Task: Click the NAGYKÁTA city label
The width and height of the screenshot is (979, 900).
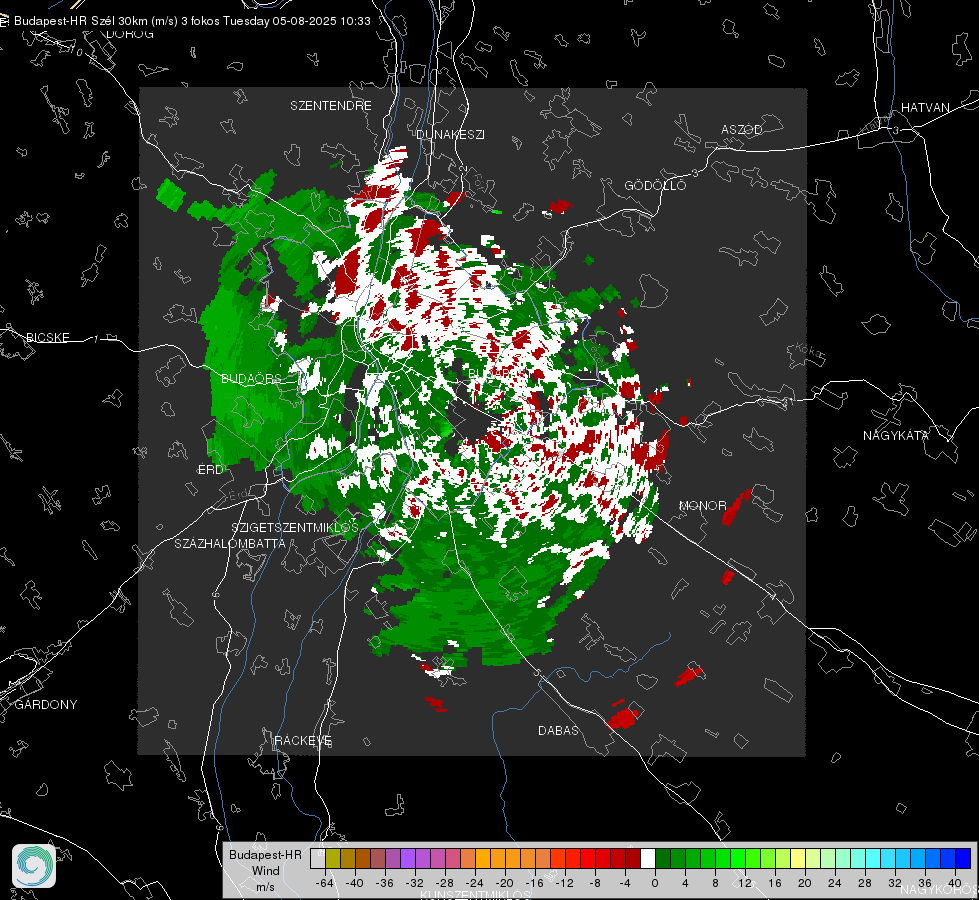Action: tap(896, 435)
